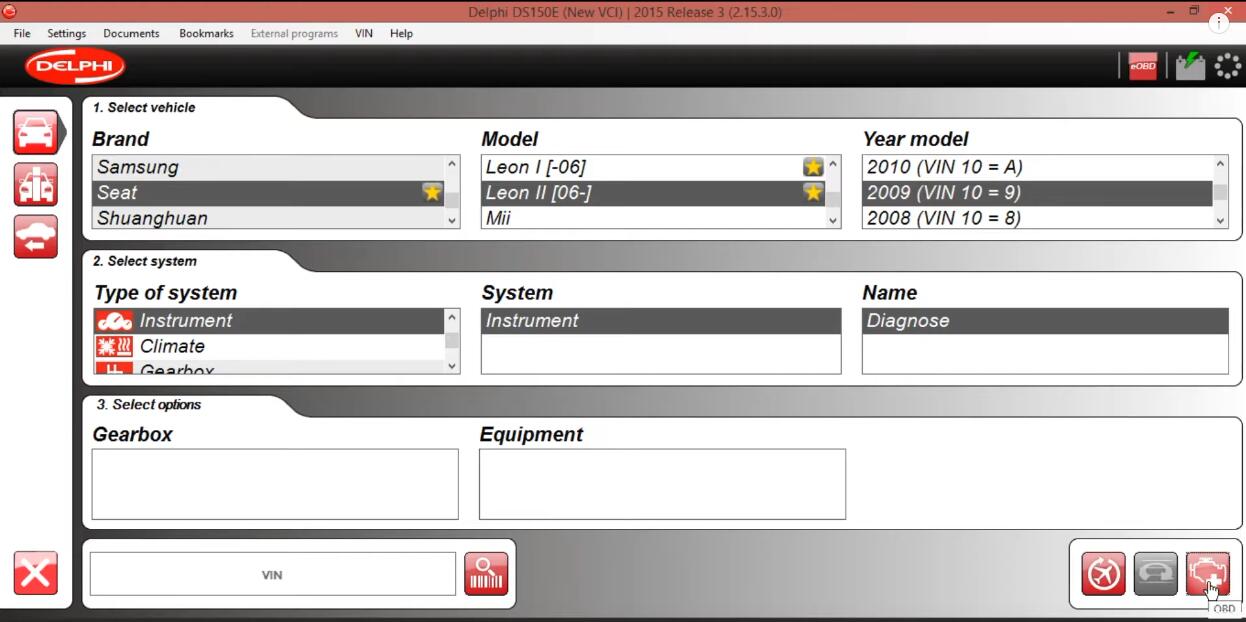The width and height of the screenshot is (1246, 622).
Task: Click the dotted circle status indicator
Action: pyautogui.click(x=1227, y=66)
